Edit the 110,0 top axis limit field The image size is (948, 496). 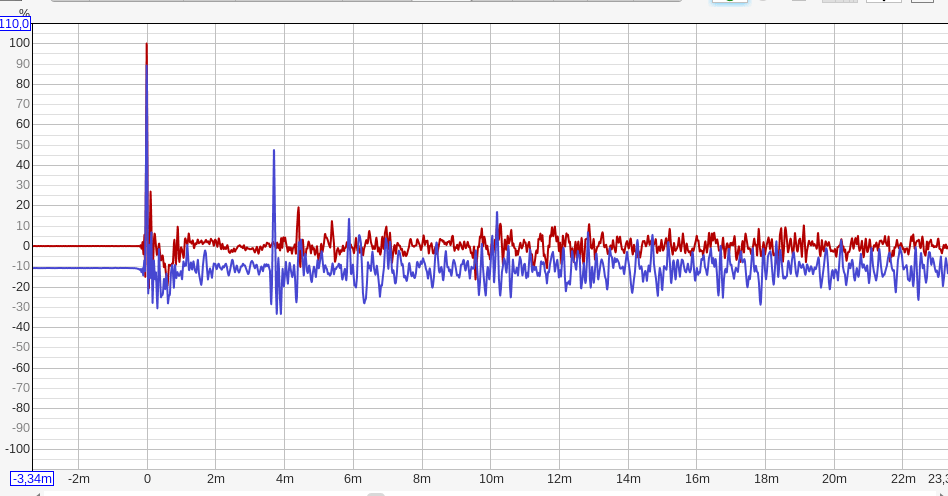[15, 24]
